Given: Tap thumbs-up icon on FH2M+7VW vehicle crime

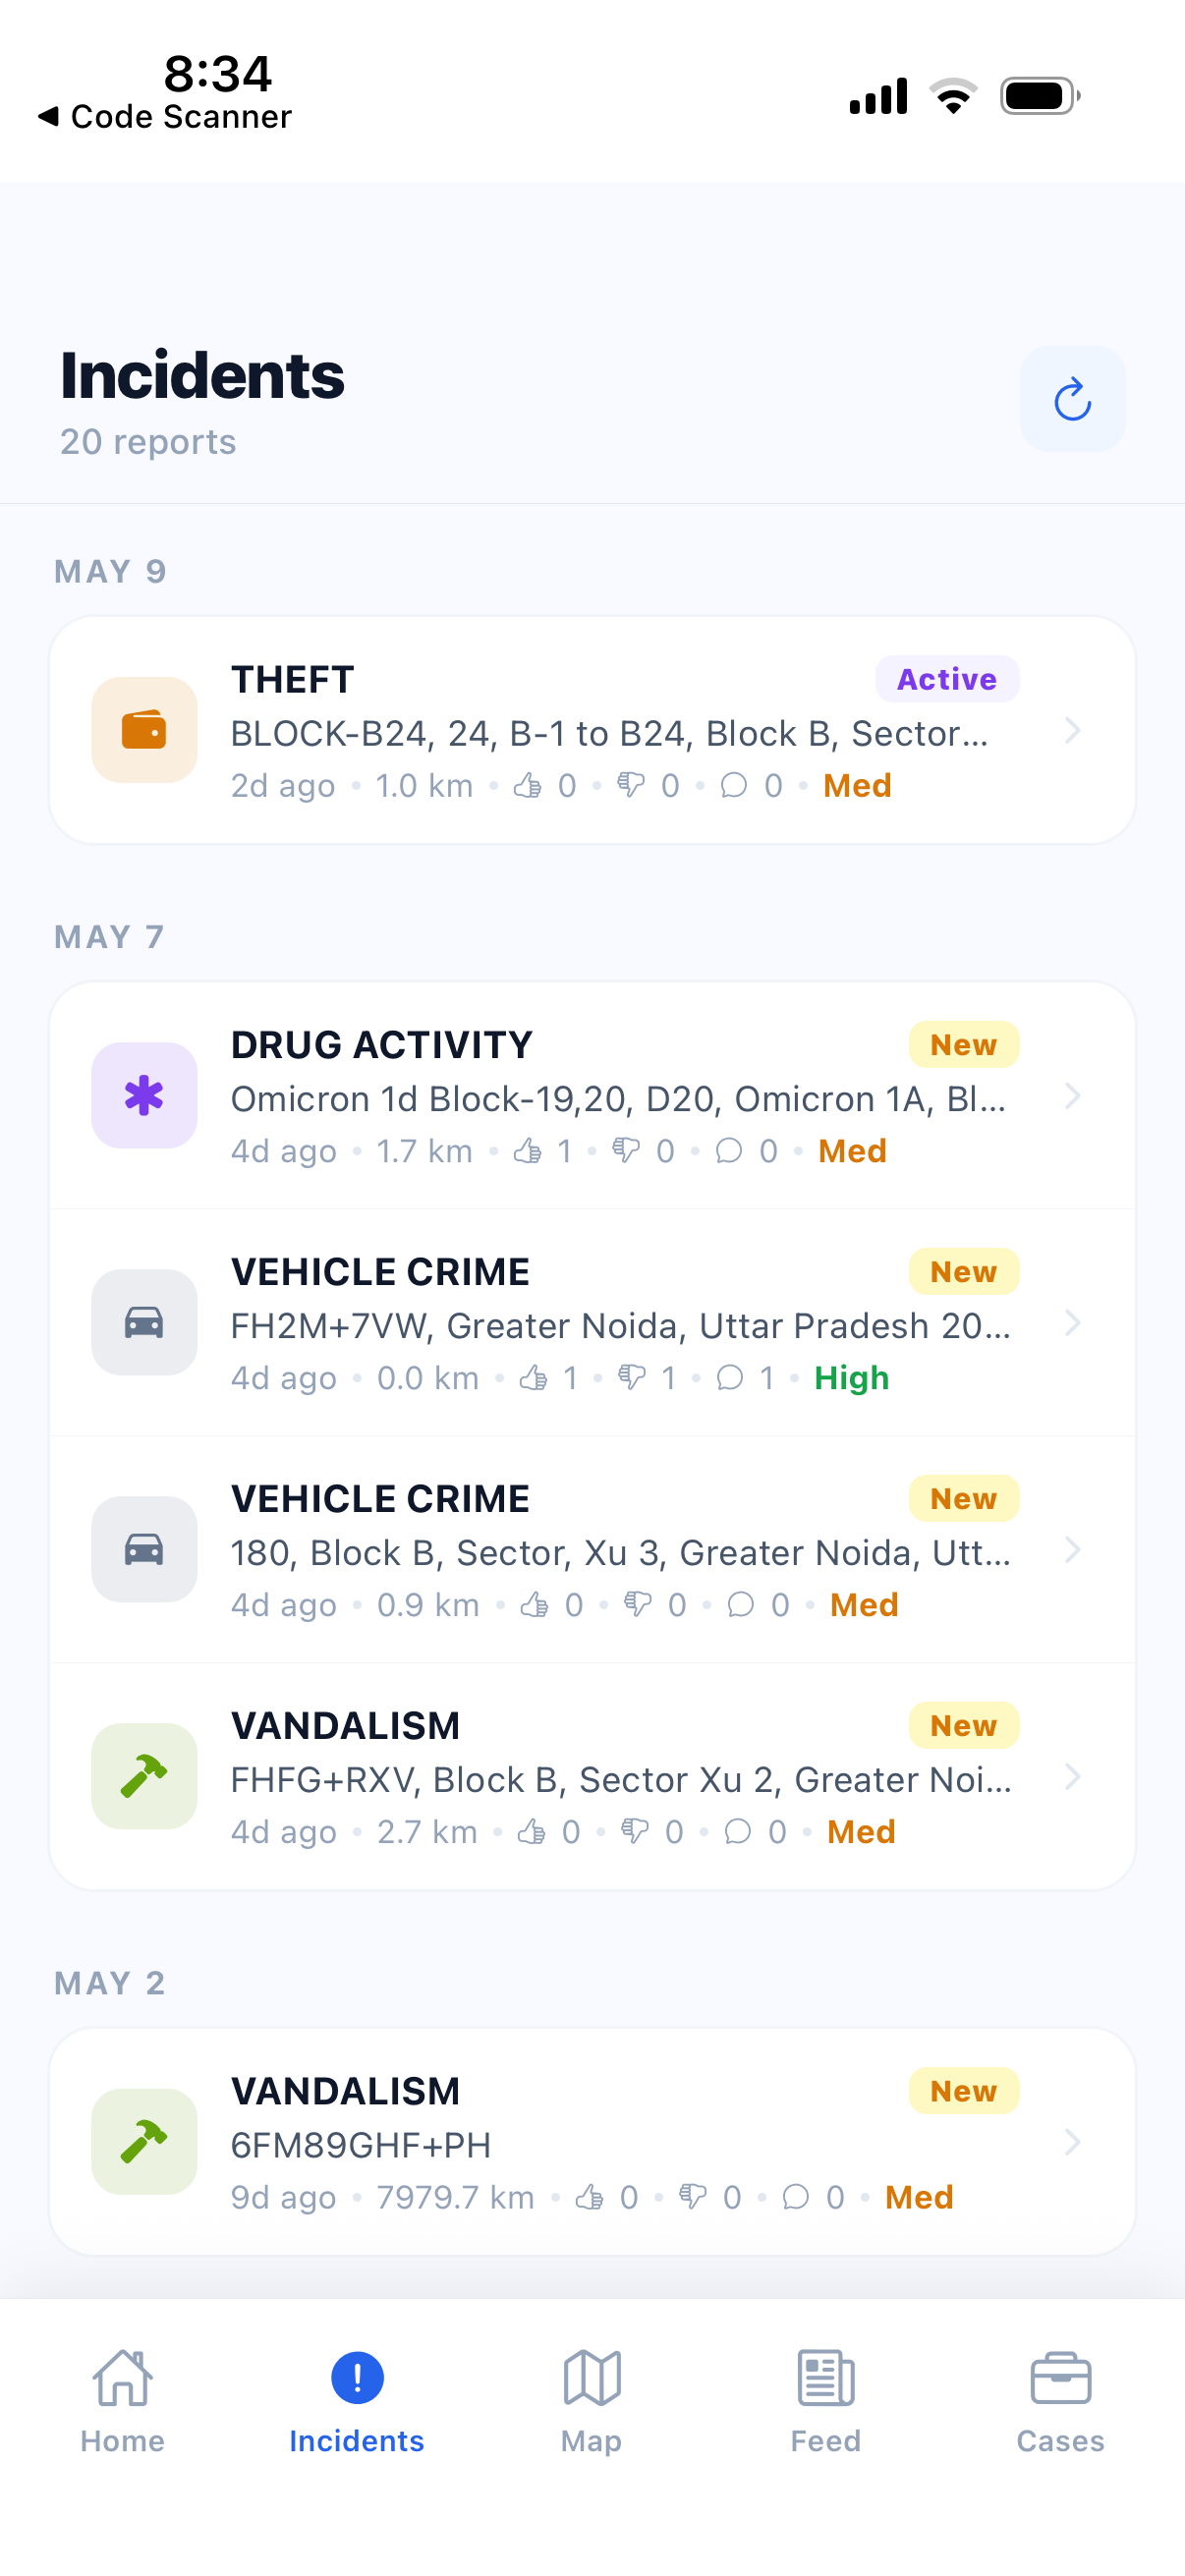Looking at the screenshot, I should tap(533, 1378).
